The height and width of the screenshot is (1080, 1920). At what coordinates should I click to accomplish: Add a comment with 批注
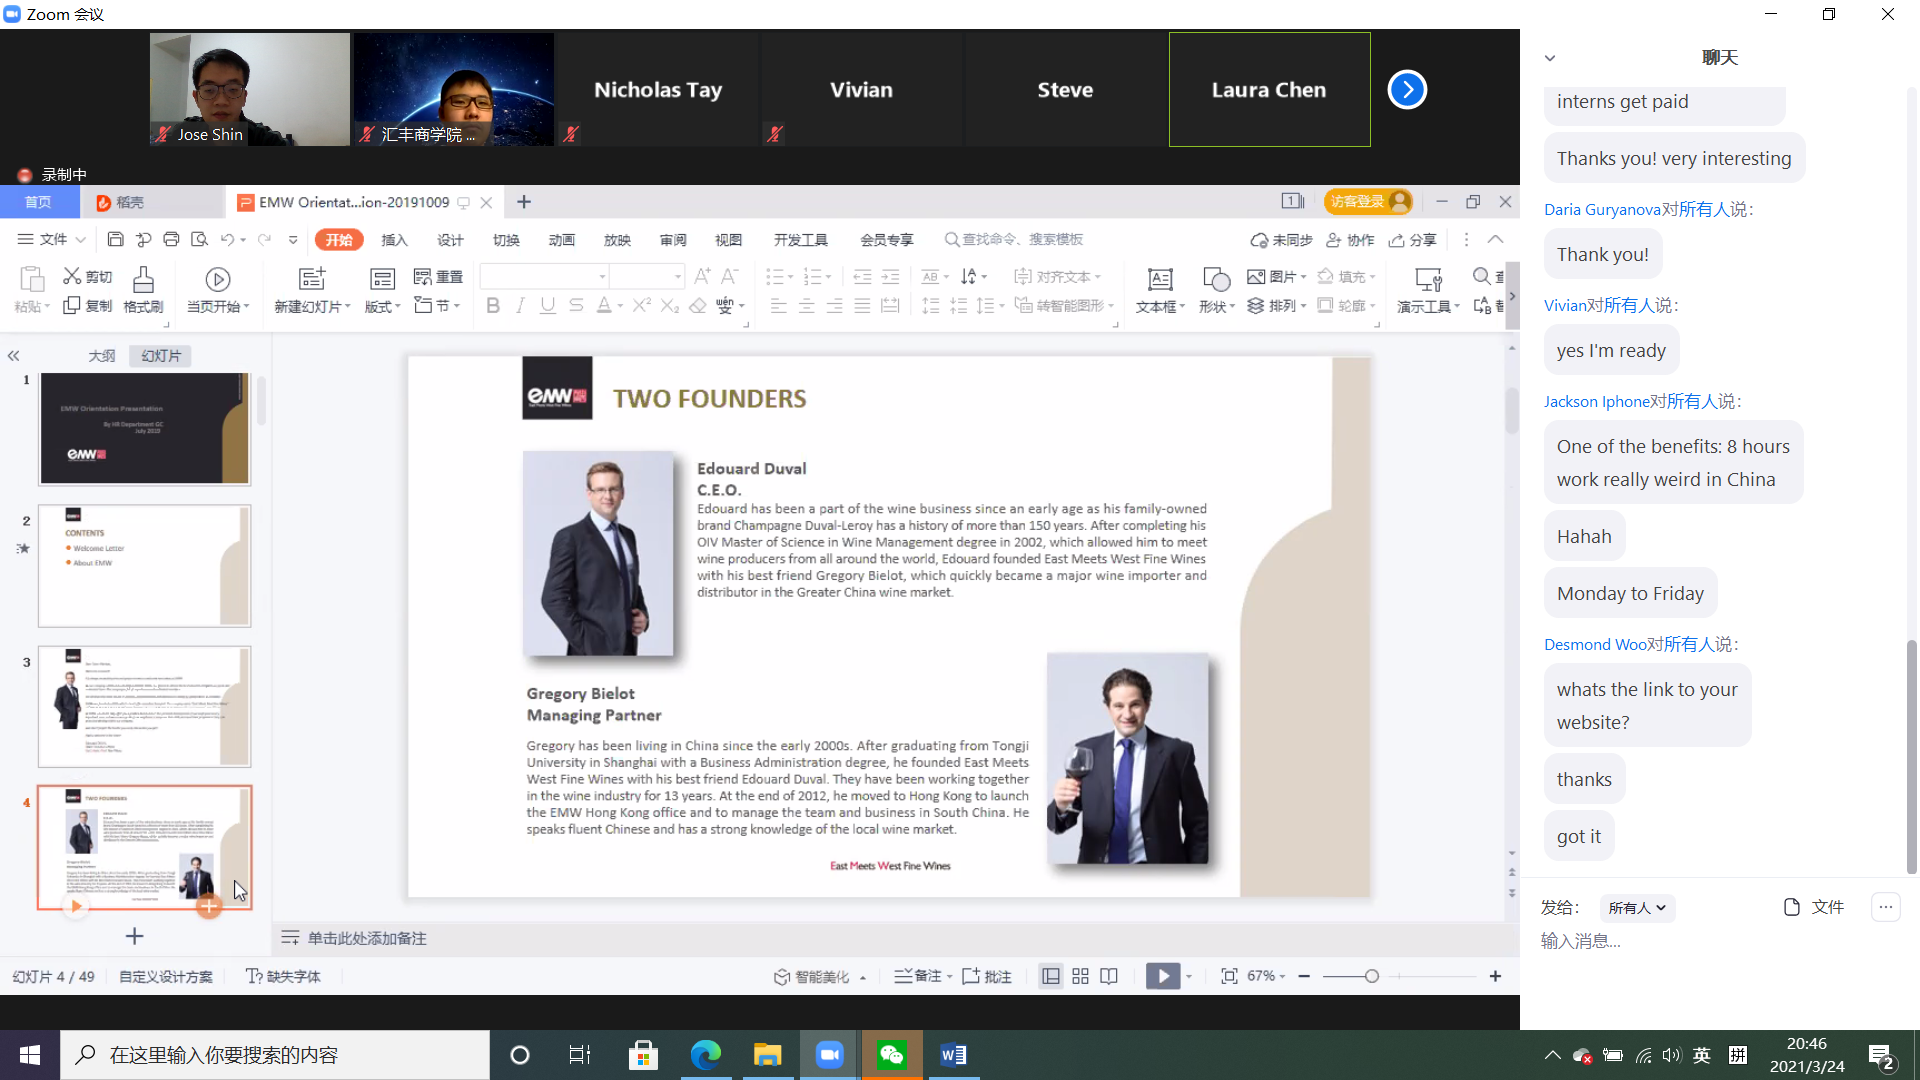[987, 976]
